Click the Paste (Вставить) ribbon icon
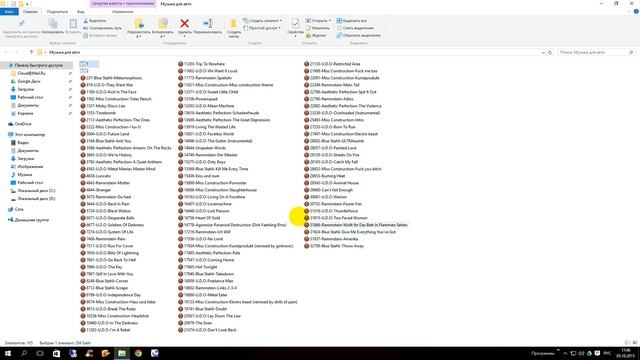The image size is (640, 360). 73,24
